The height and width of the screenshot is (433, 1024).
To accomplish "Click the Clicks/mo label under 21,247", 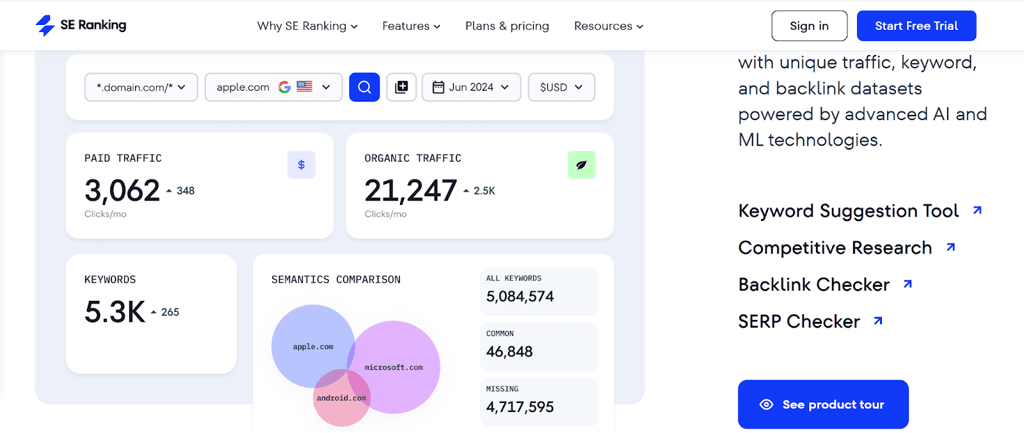I will tap(385, 214).
